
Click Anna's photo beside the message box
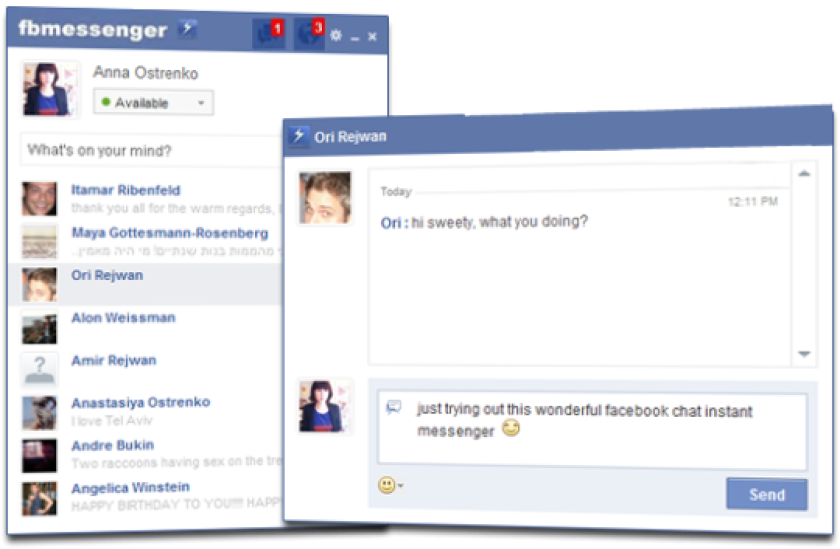click(x=325, y=406)
